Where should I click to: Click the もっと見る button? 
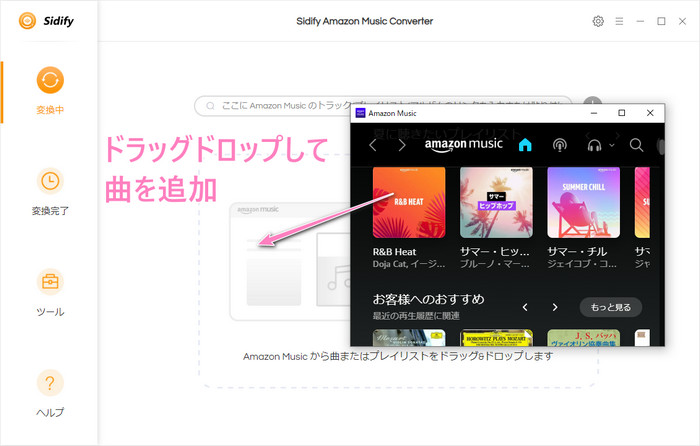(611, 307)
